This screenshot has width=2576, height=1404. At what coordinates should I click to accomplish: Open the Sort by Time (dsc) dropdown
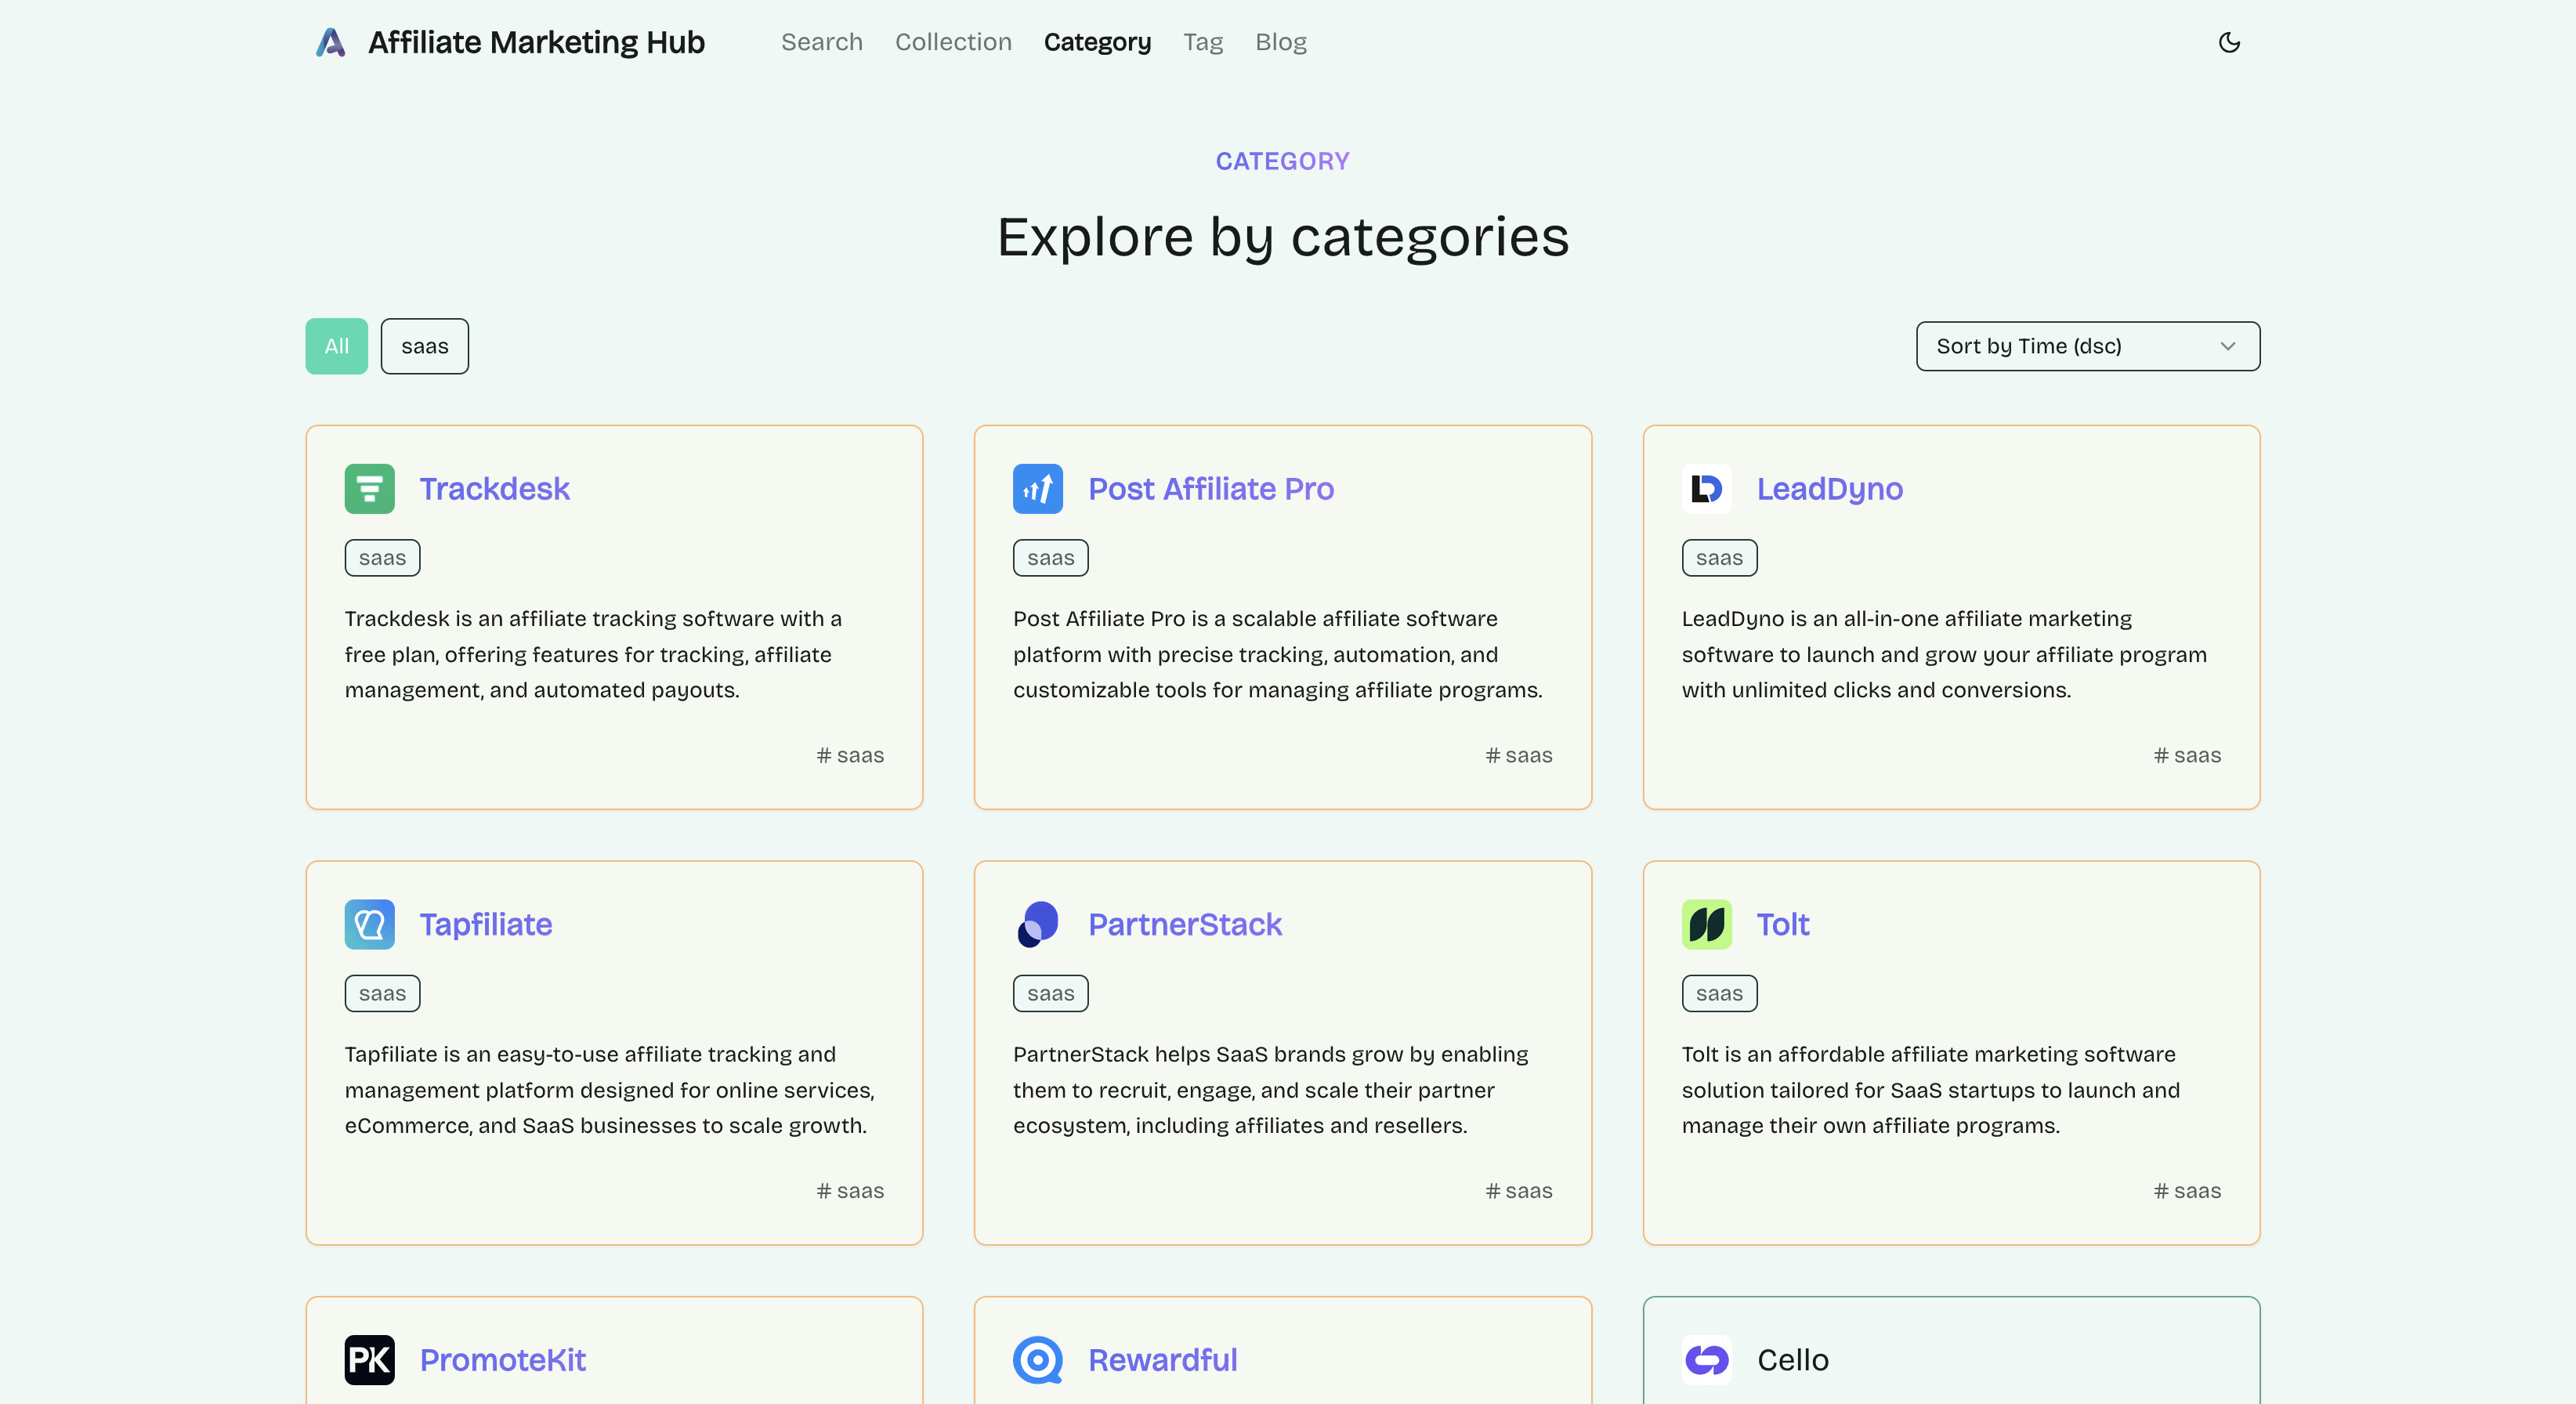click(2087, 346)
